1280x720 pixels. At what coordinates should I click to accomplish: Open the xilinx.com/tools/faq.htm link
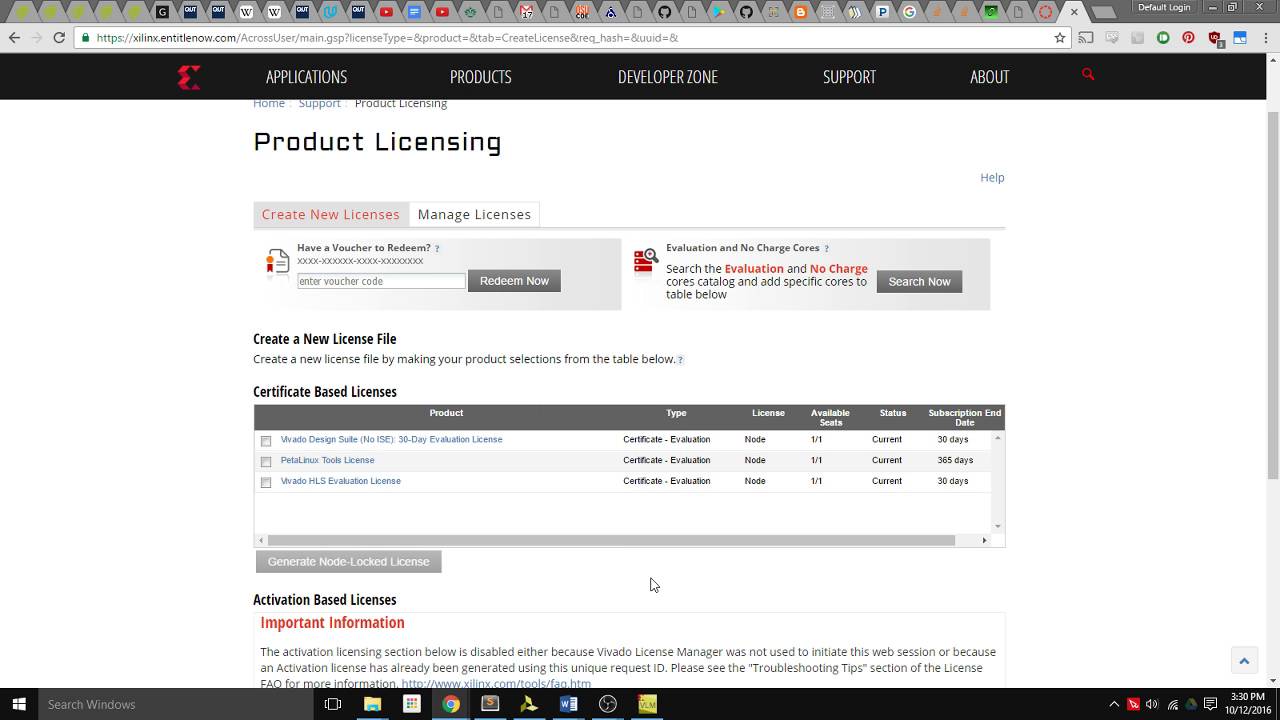(x=496, y=684)
